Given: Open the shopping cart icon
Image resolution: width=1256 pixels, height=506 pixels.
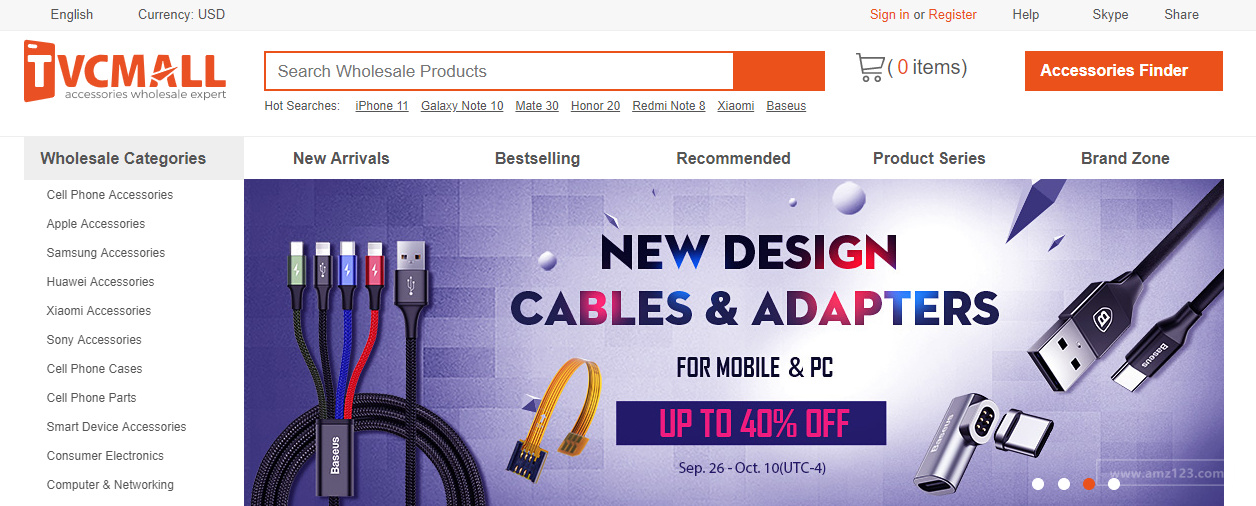Looking at the screenshot, I should point(870,68).
